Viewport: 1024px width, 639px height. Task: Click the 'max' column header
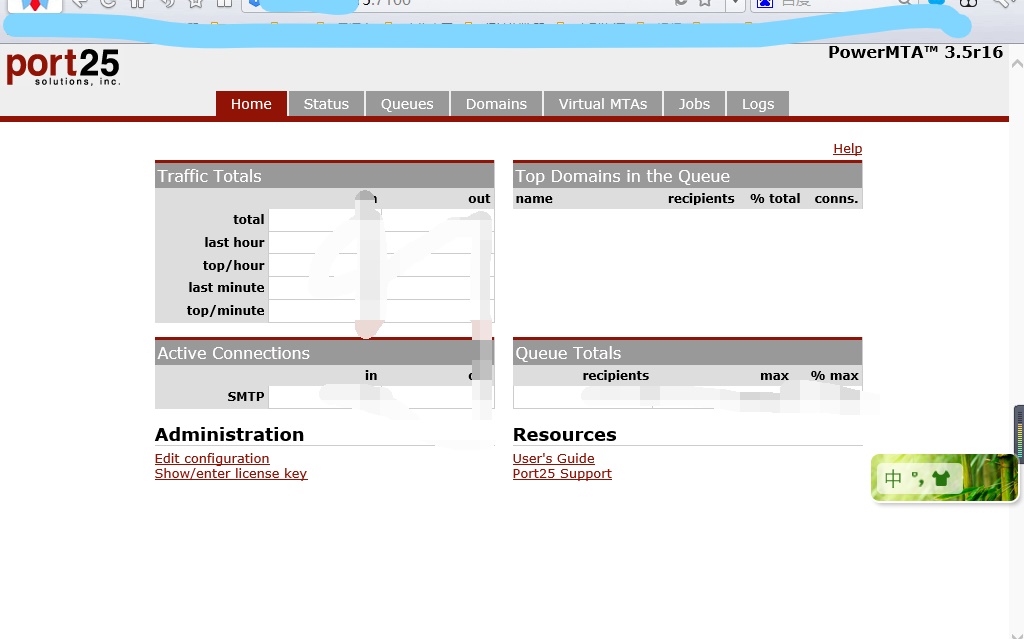click(774, 376)
